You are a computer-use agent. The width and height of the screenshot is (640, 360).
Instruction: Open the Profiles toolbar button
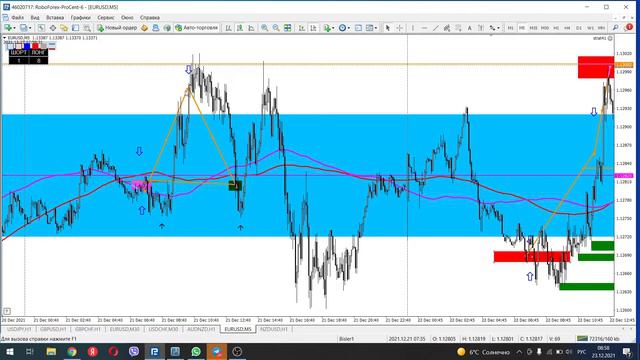[24, 28]
